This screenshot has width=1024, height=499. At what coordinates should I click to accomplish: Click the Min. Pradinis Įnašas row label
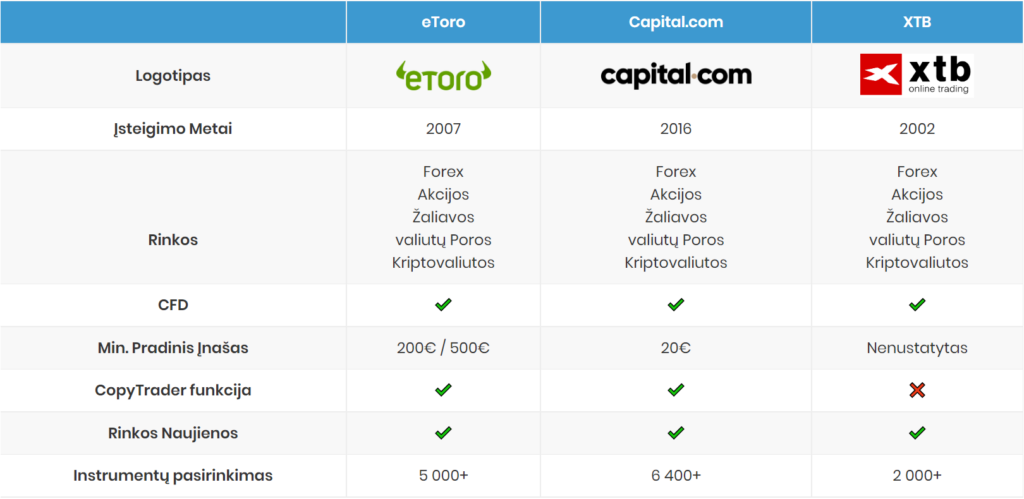[173, 348]
